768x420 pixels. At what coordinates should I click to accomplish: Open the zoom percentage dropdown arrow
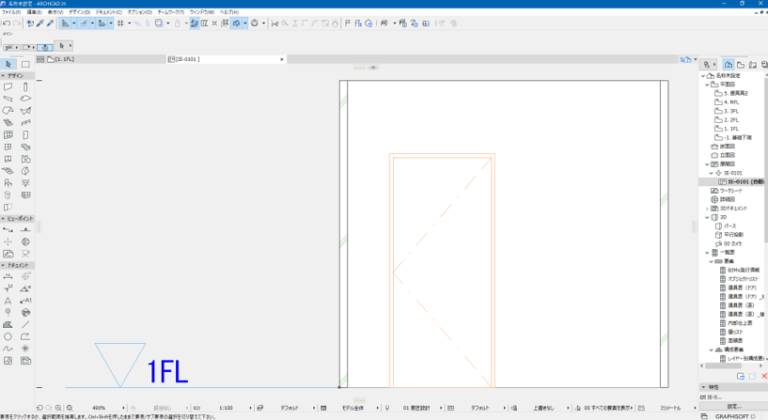(x=123, y=408)
